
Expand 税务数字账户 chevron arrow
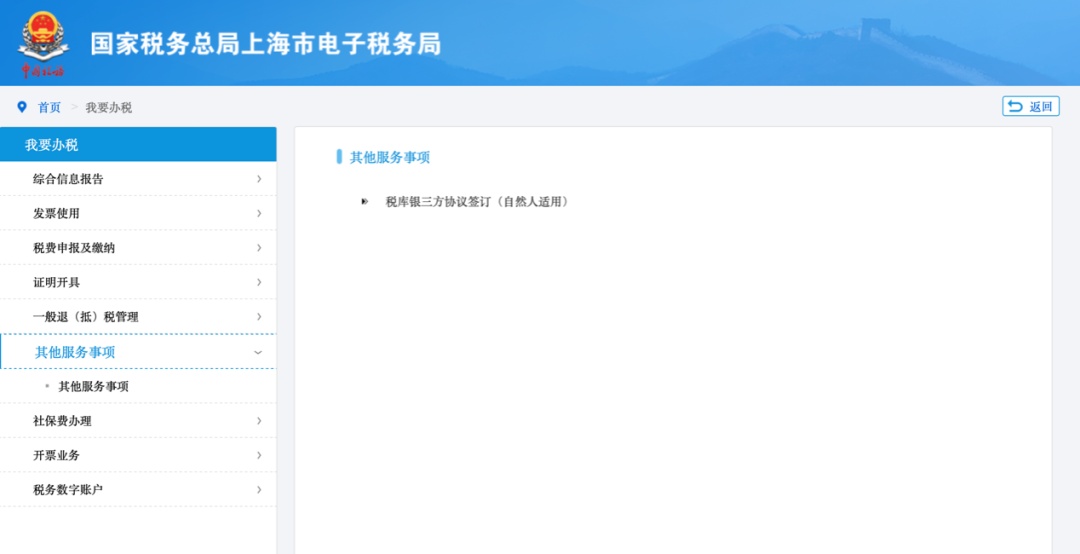259,490
